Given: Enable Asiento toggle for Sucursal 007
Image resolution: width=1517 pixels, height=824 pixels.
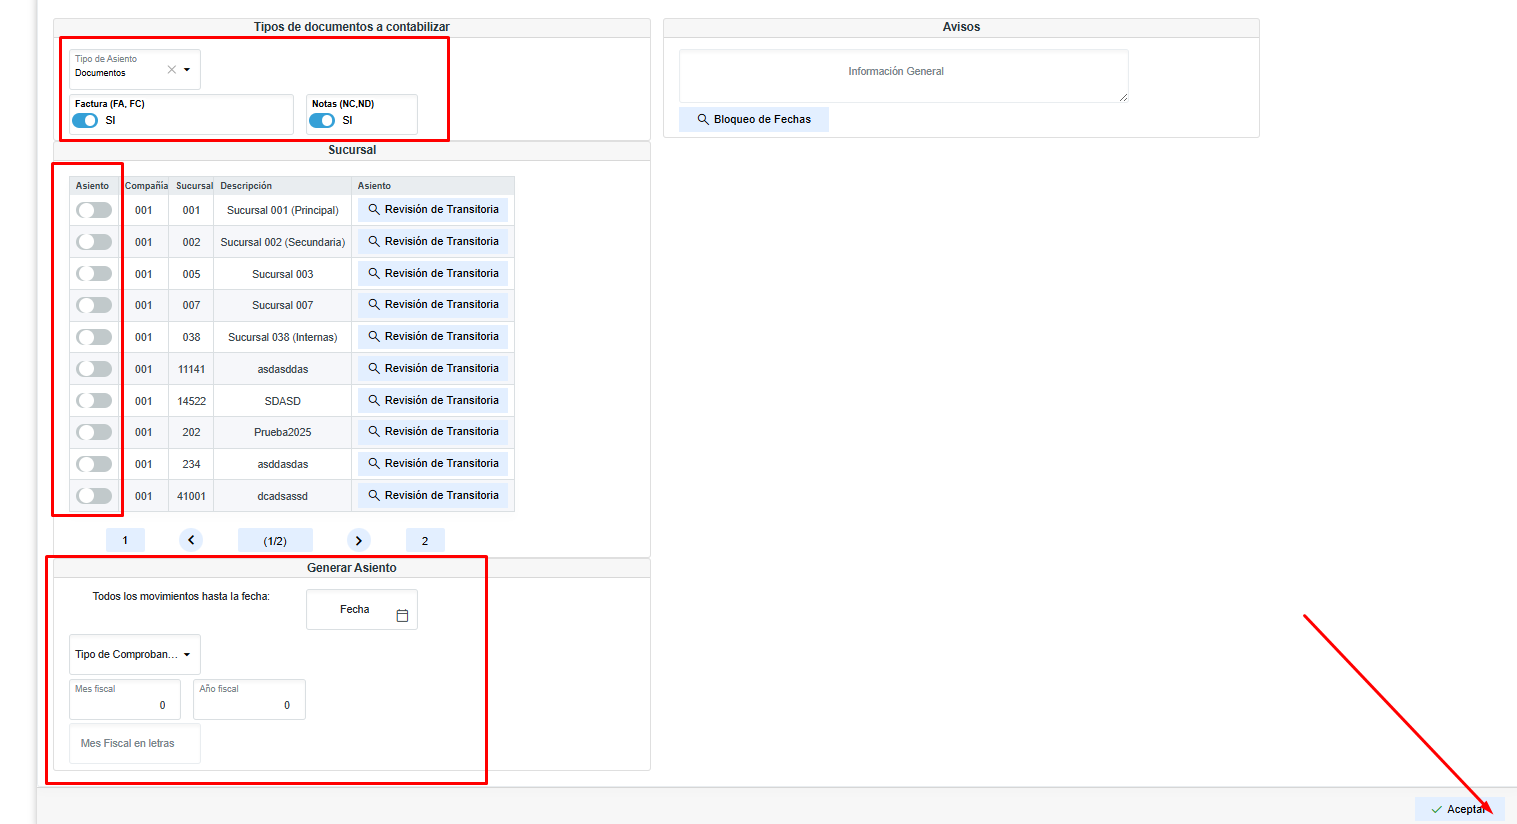Looking at the screenshot, I should (x=94, y=305).
